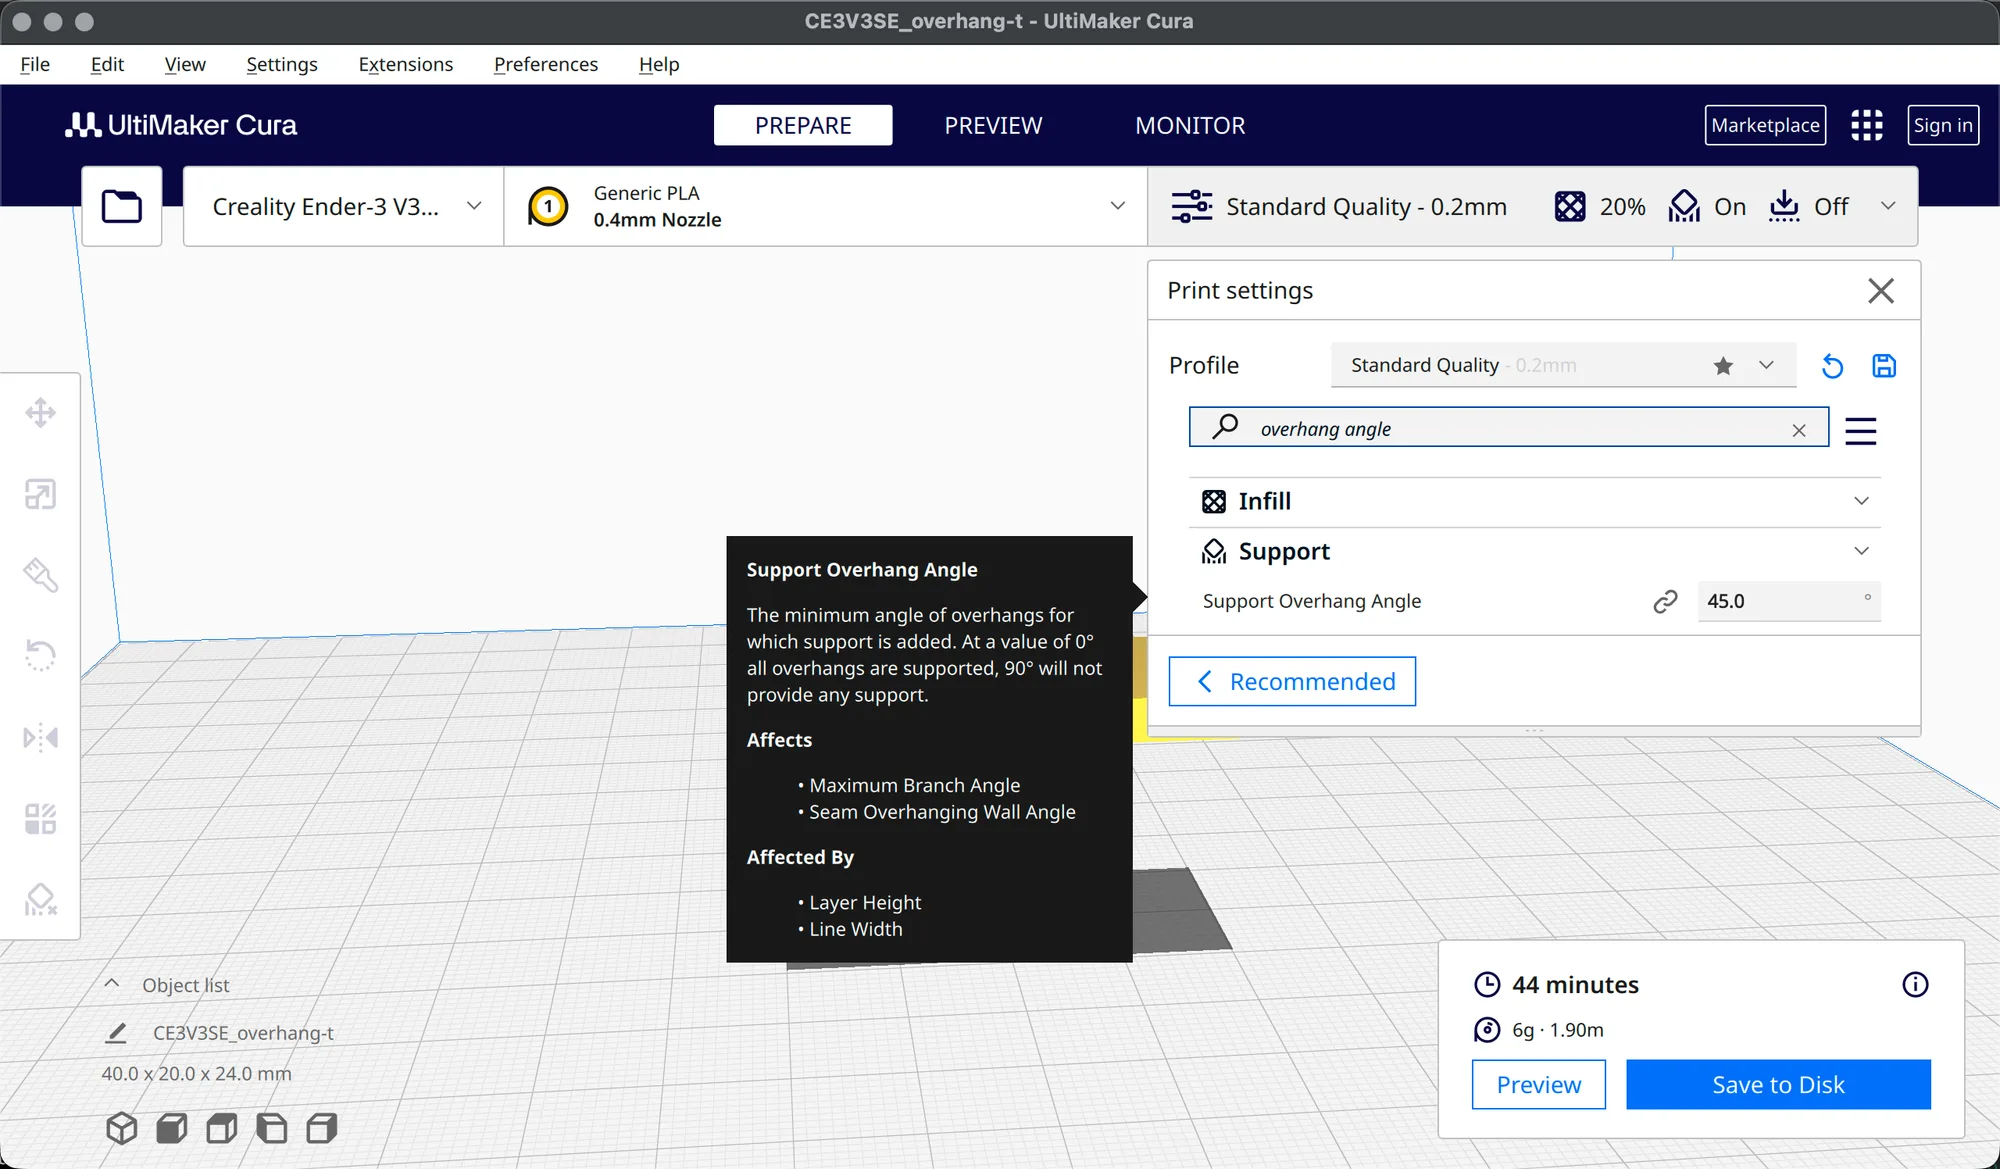2000x1169 pixels.
Task: Collapse print settings summary chevron
Action: tap(1888, 206)
